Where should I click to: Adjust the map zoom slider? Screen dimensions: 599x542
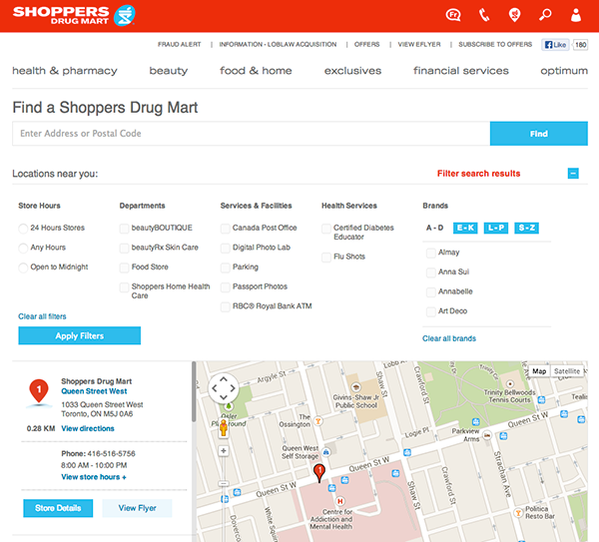pos(223,484)
